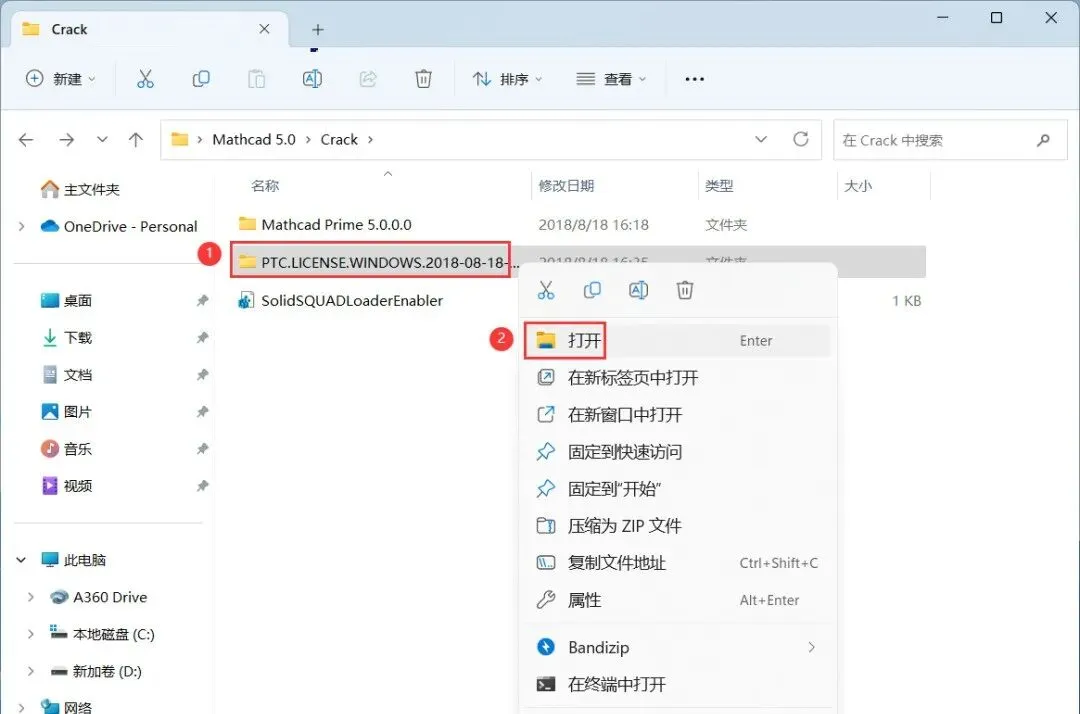Open 图片 in quick access

pyautogui.click(x=67, y=412)
